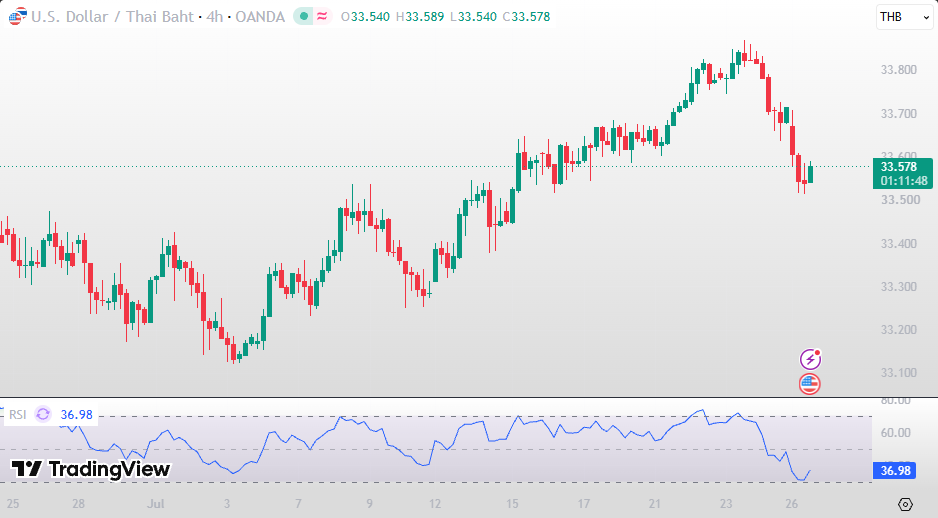Click the 23 date on time axis

coord(726,504)
